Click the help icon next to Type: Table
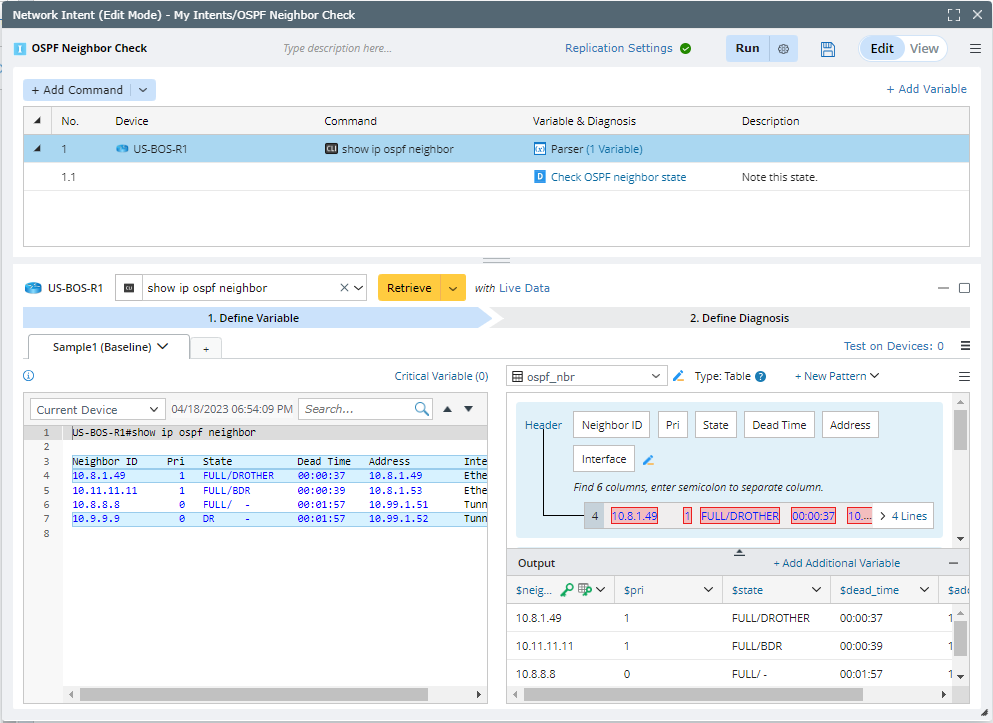Viewport: 993px width, 723px height. pyautogui.click(x=760, y=377)
